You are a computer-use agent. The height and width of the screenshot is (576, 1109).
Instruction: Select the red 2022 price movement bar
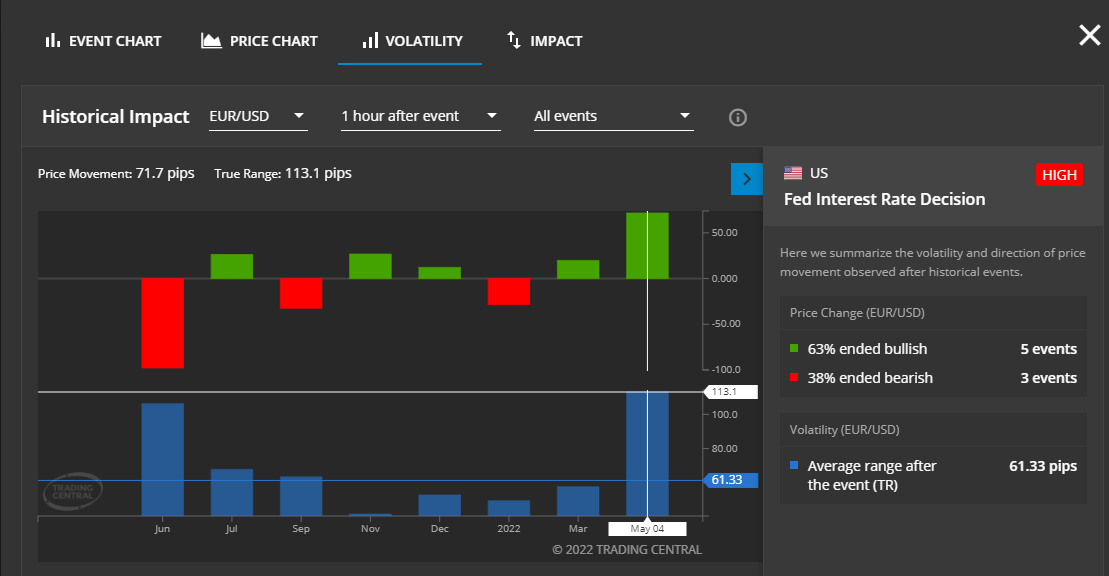point(509,292)
